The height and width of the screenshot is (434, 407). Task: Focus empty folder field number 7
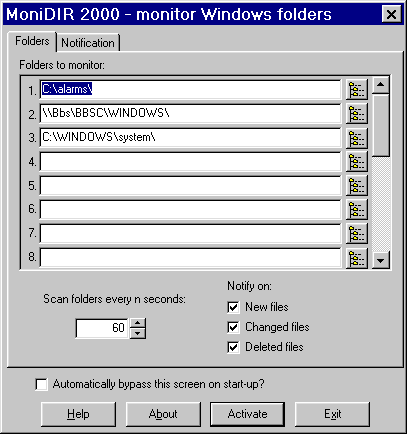[191, 233]
